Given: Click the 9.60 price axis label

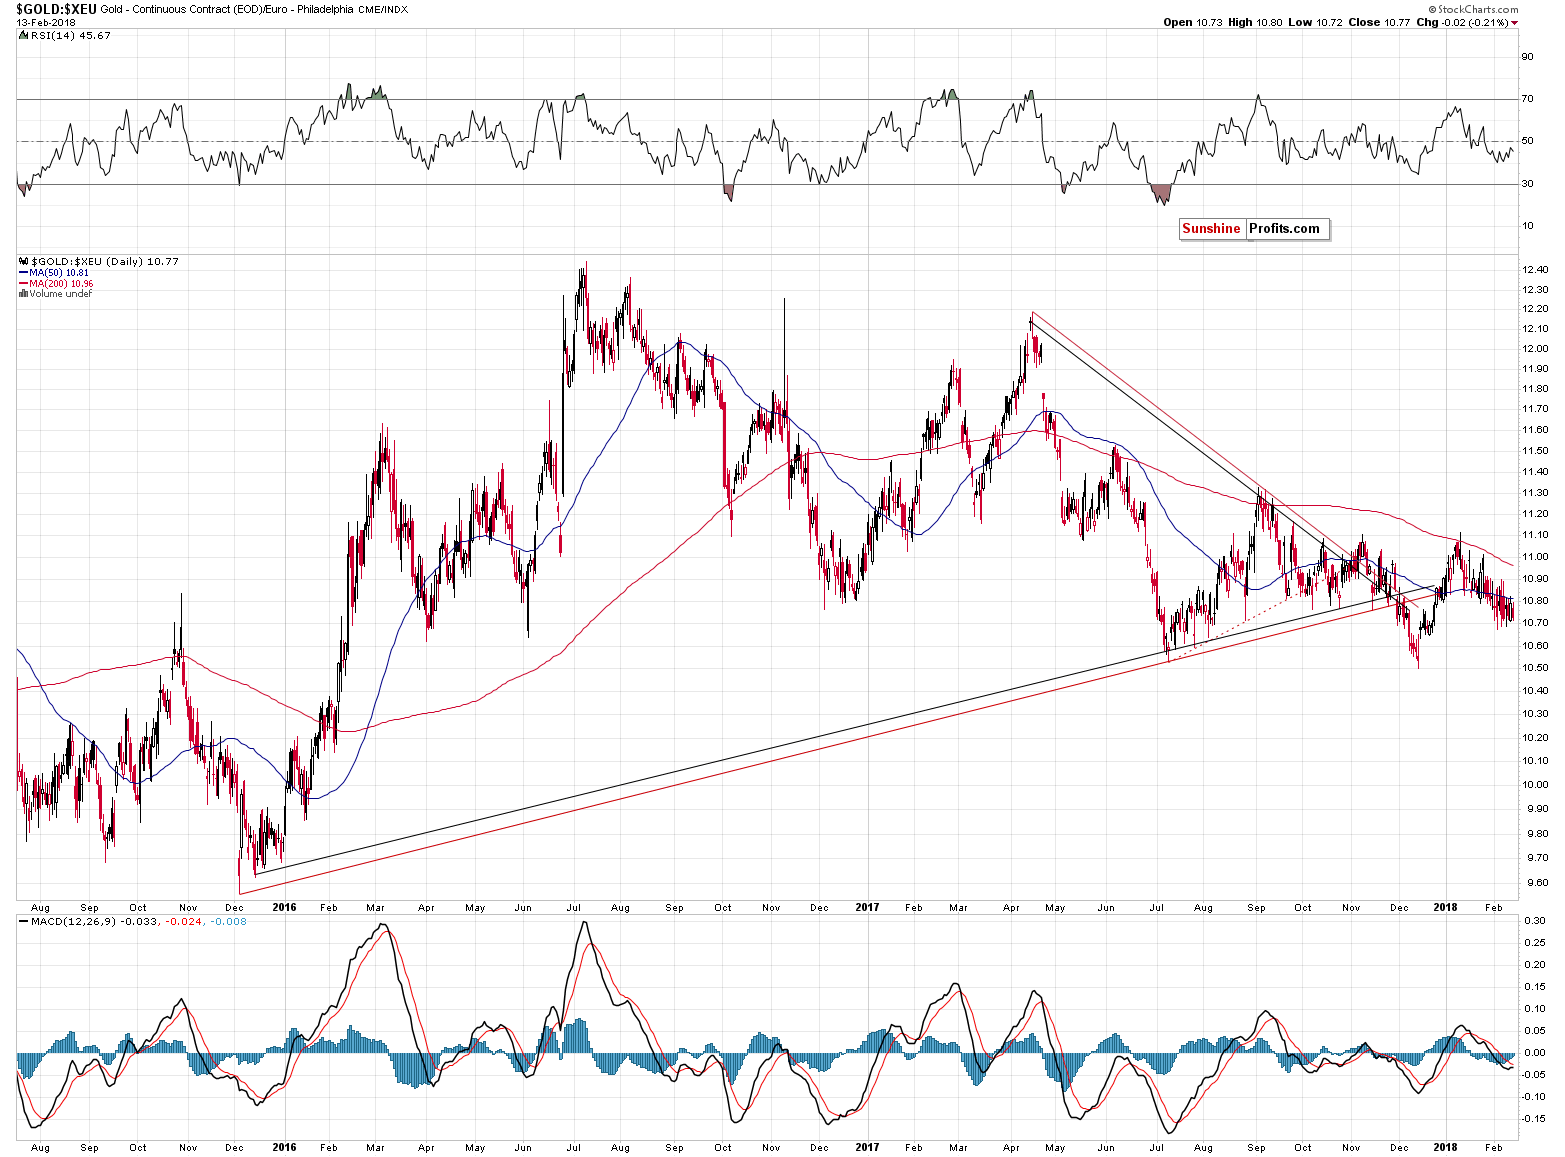Looking at the screenshot, I should pos(1536,883).
